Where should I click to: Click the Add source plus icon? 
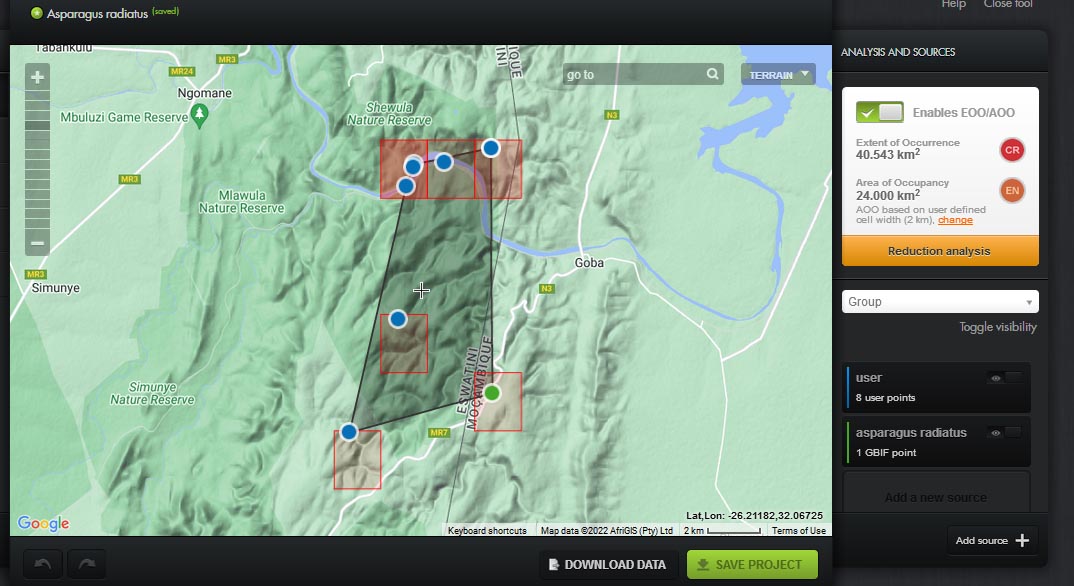coord(1022,541)
